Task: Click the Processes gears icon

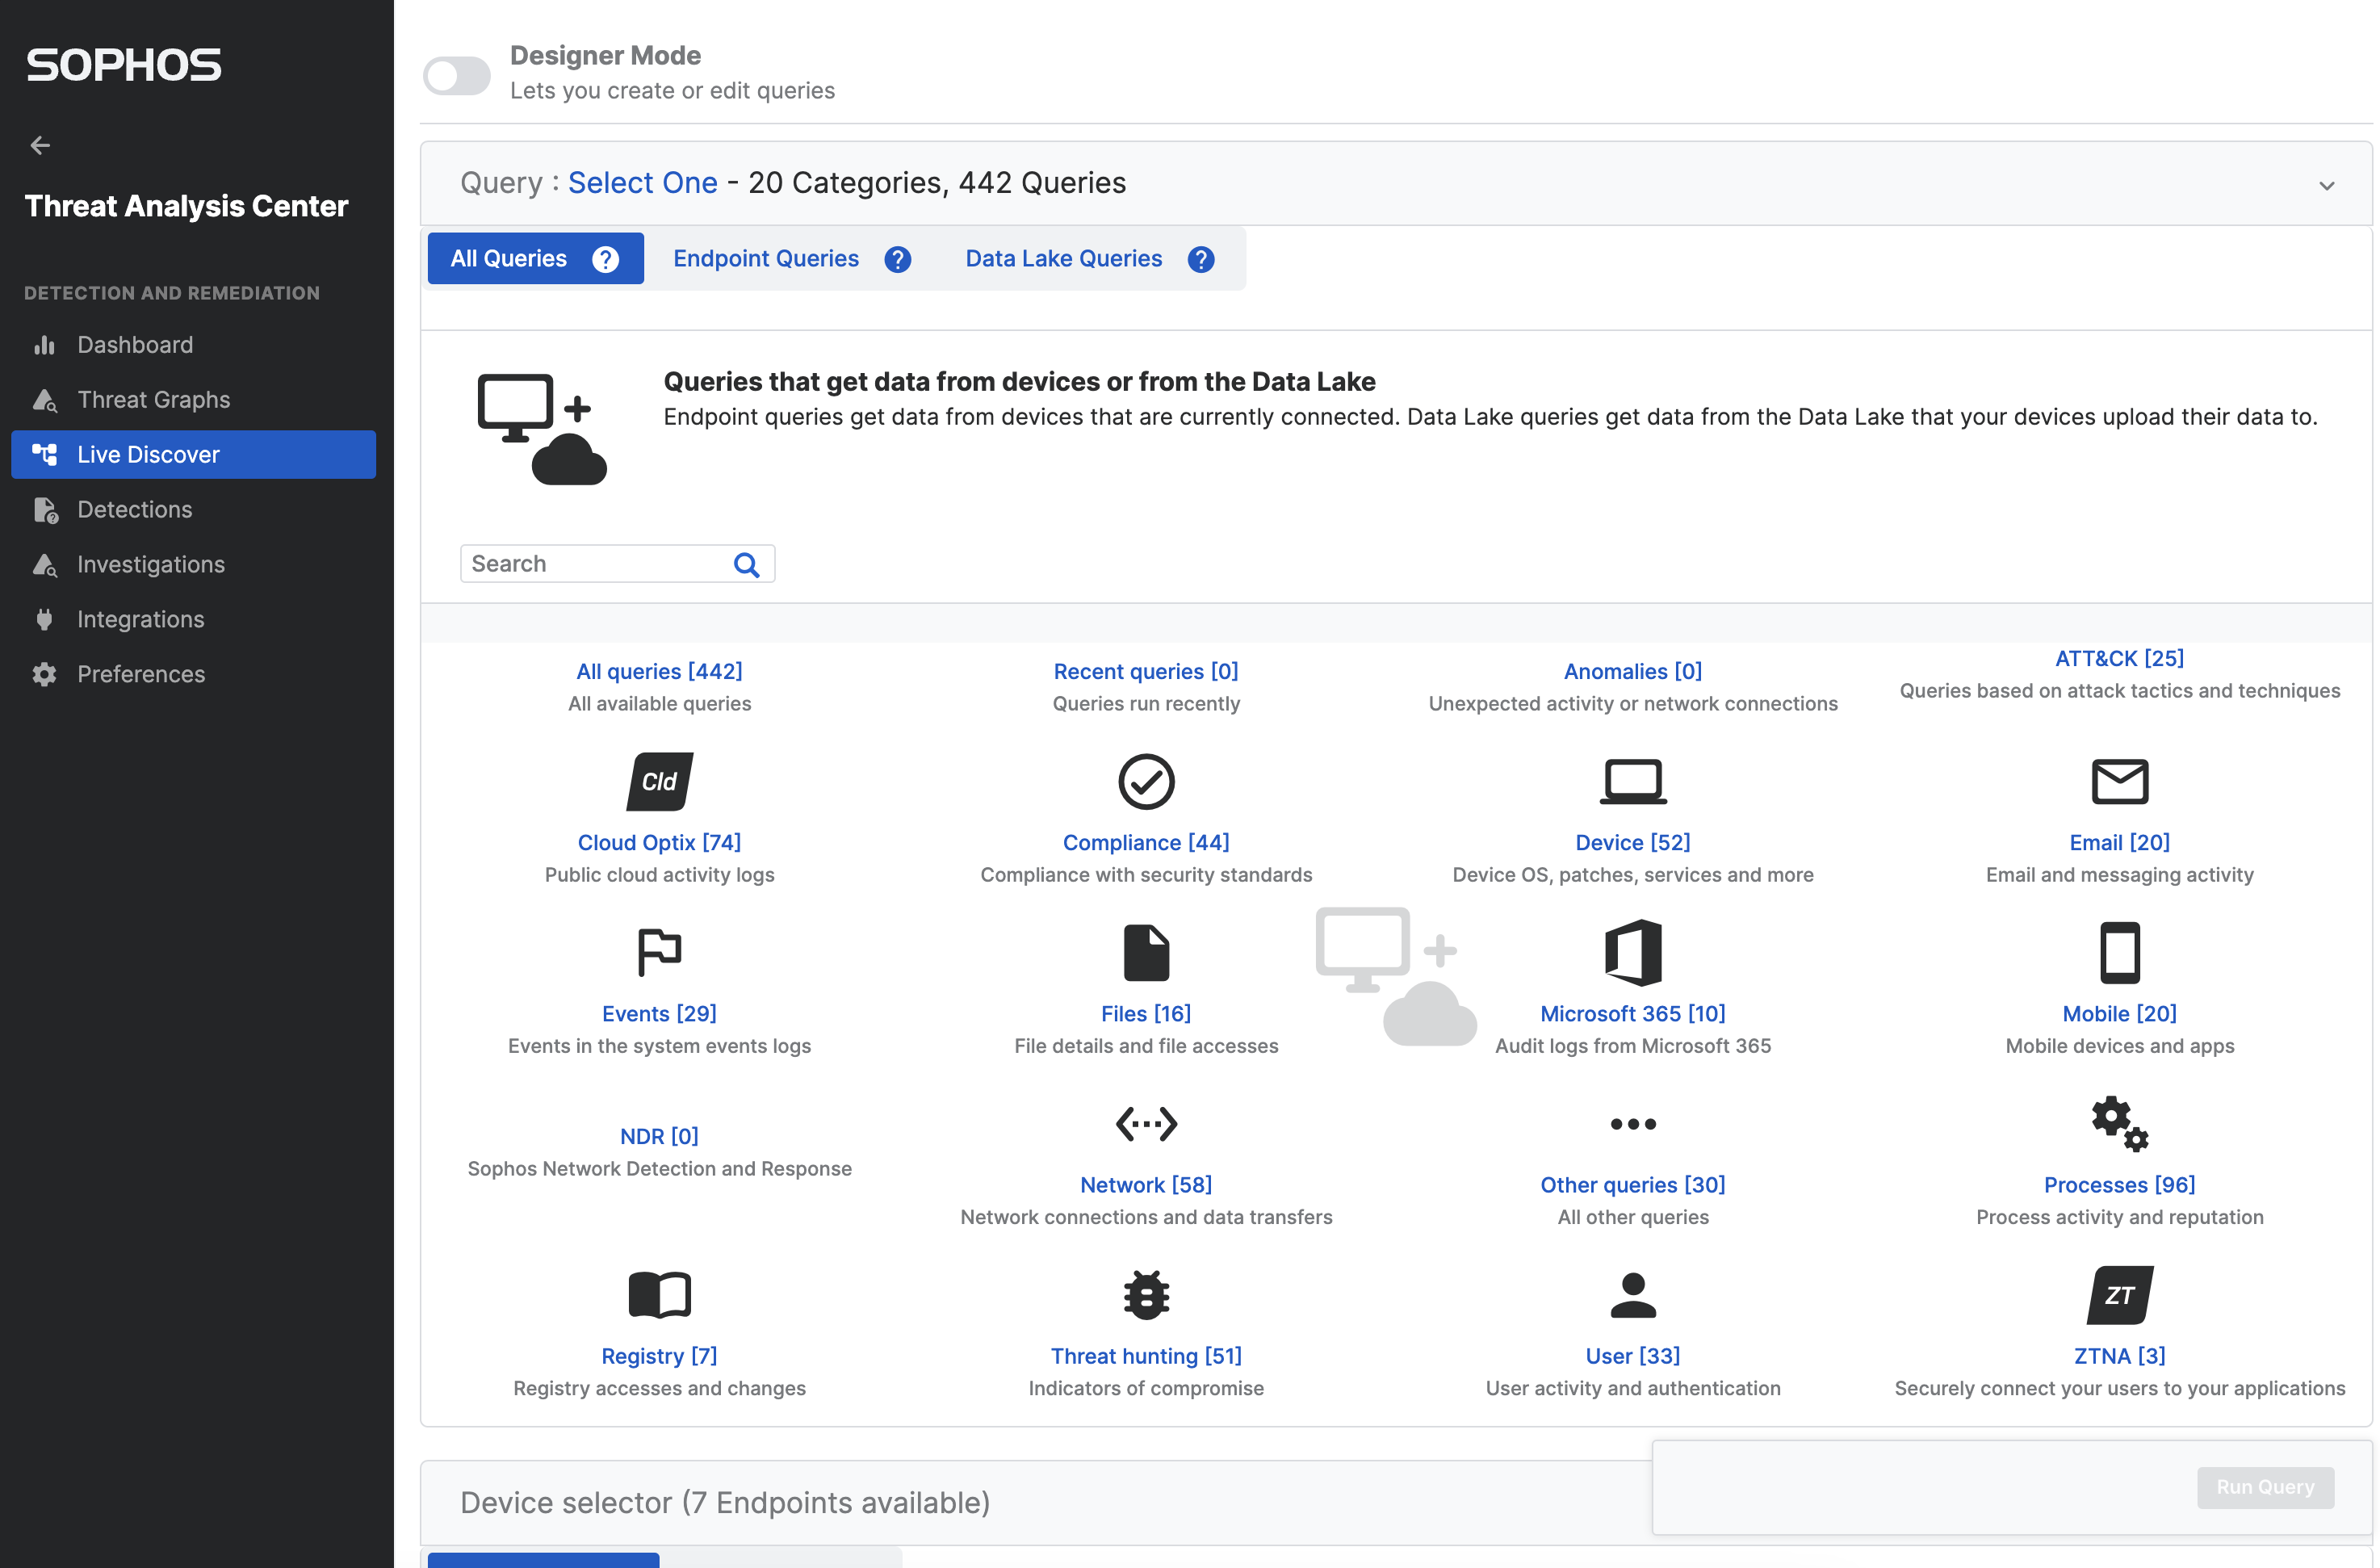Action: pyautogui.click(x=2119, y=1123)
